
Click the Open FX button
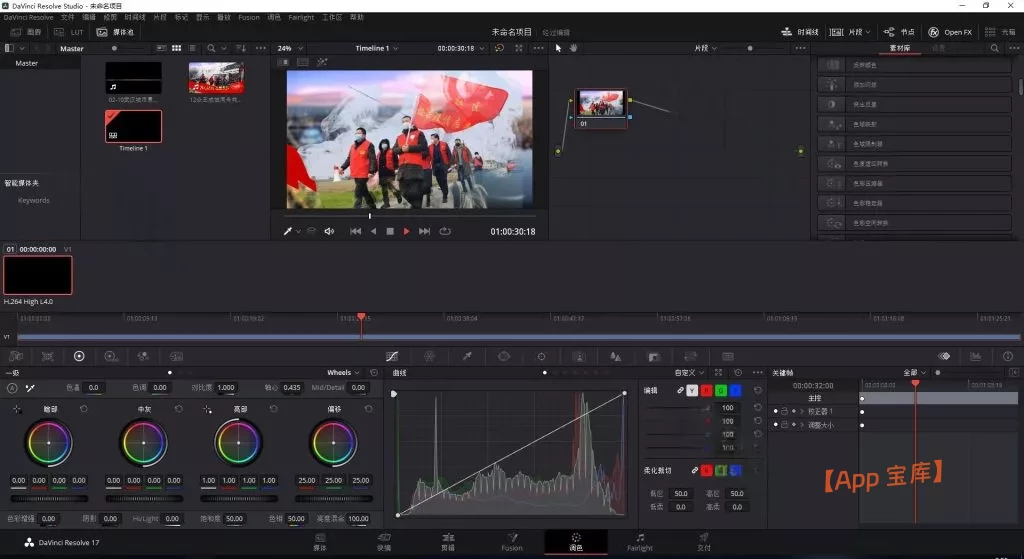coord(950,32)
